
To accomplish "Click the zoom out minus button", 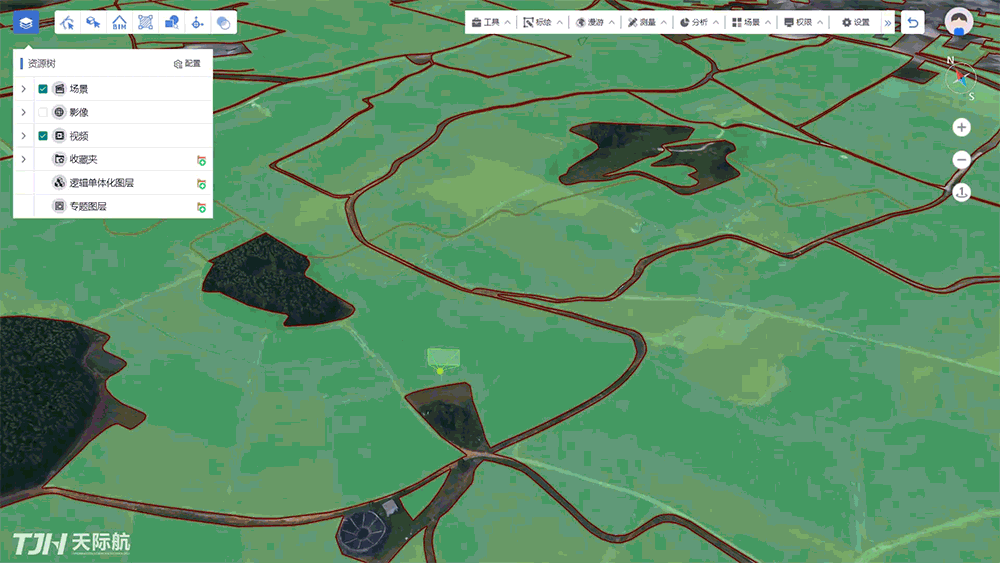I will [x=961, y=160].
